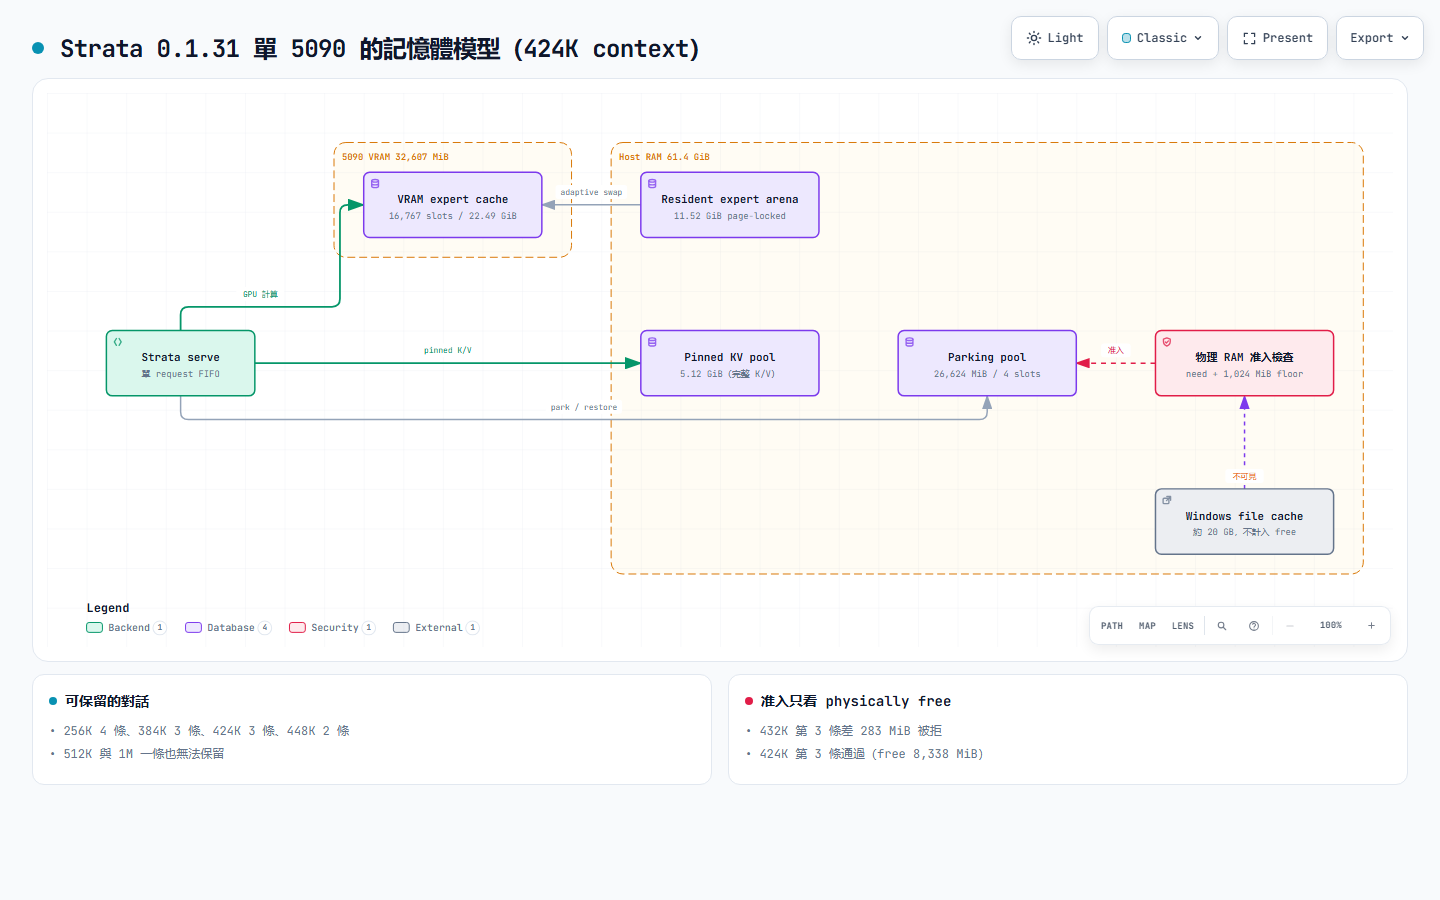Toggle the Backend legend filter
Screen dimensions: 1440x900
tap(126, 628)
